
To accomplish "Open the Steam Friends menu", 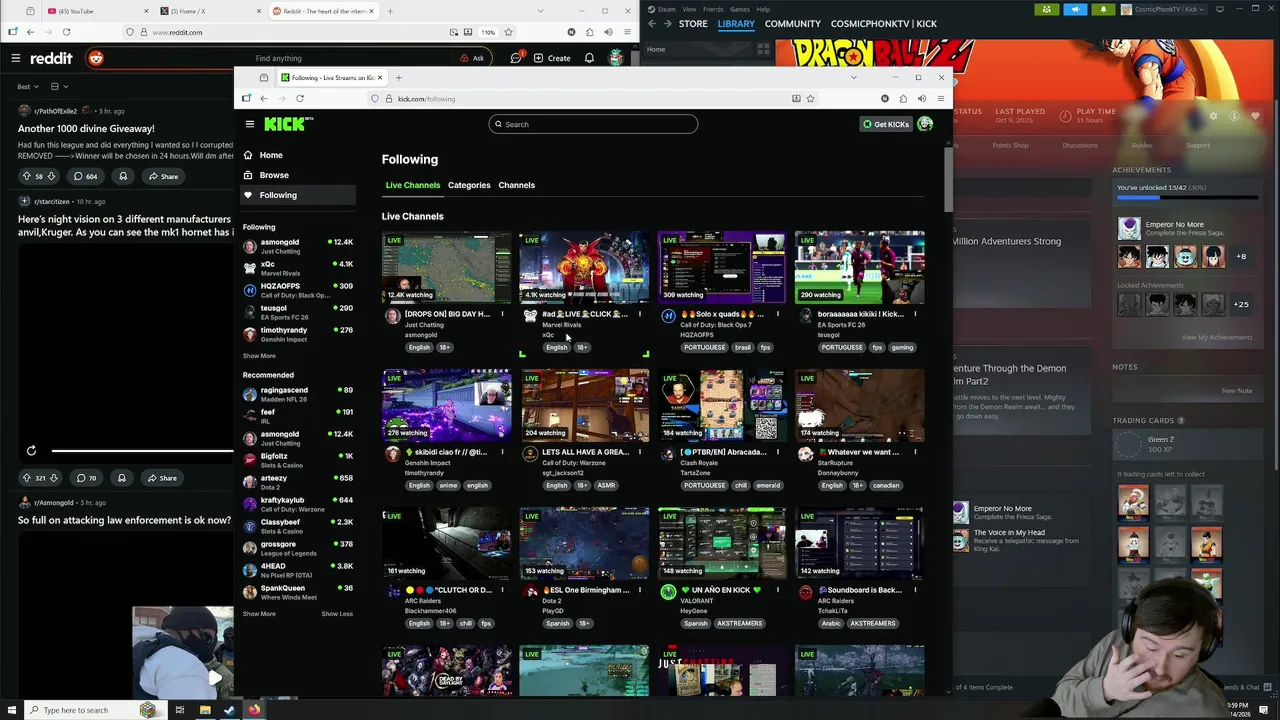I will pos(713,9).
